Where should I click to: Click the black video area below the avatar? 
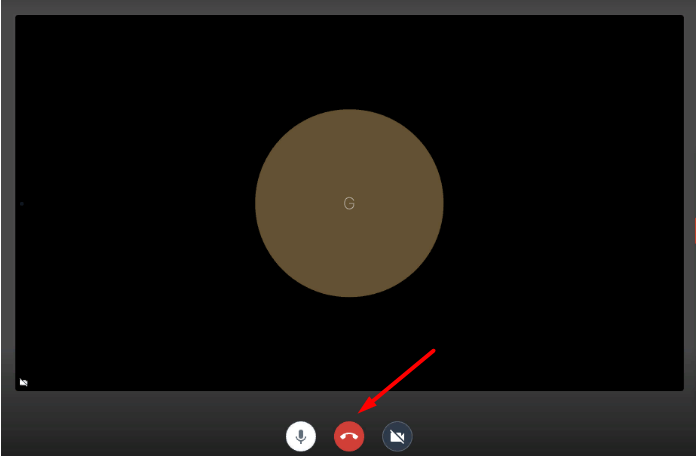[349, 345]
